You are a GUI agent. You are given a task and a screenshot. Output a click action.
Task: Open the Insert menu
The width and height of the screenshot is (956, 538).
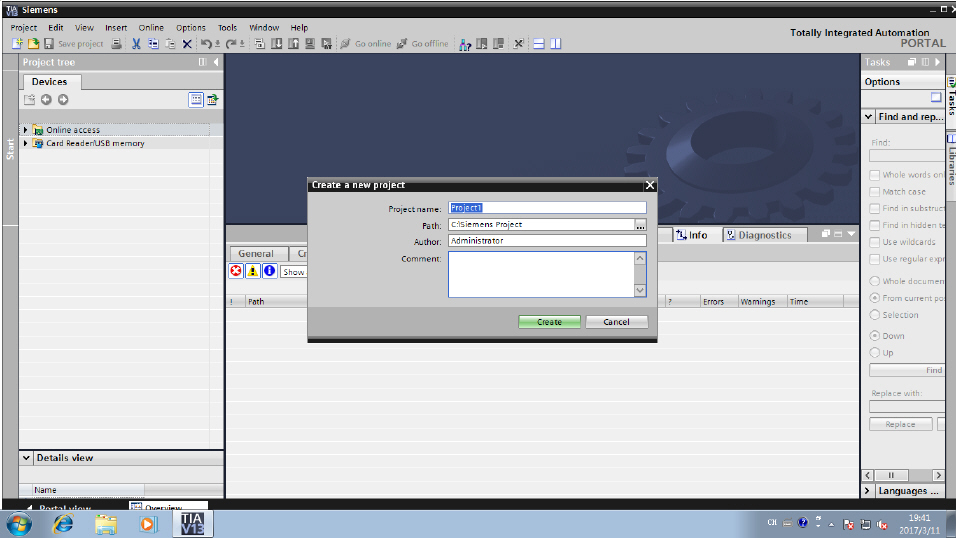coord(116,27)
